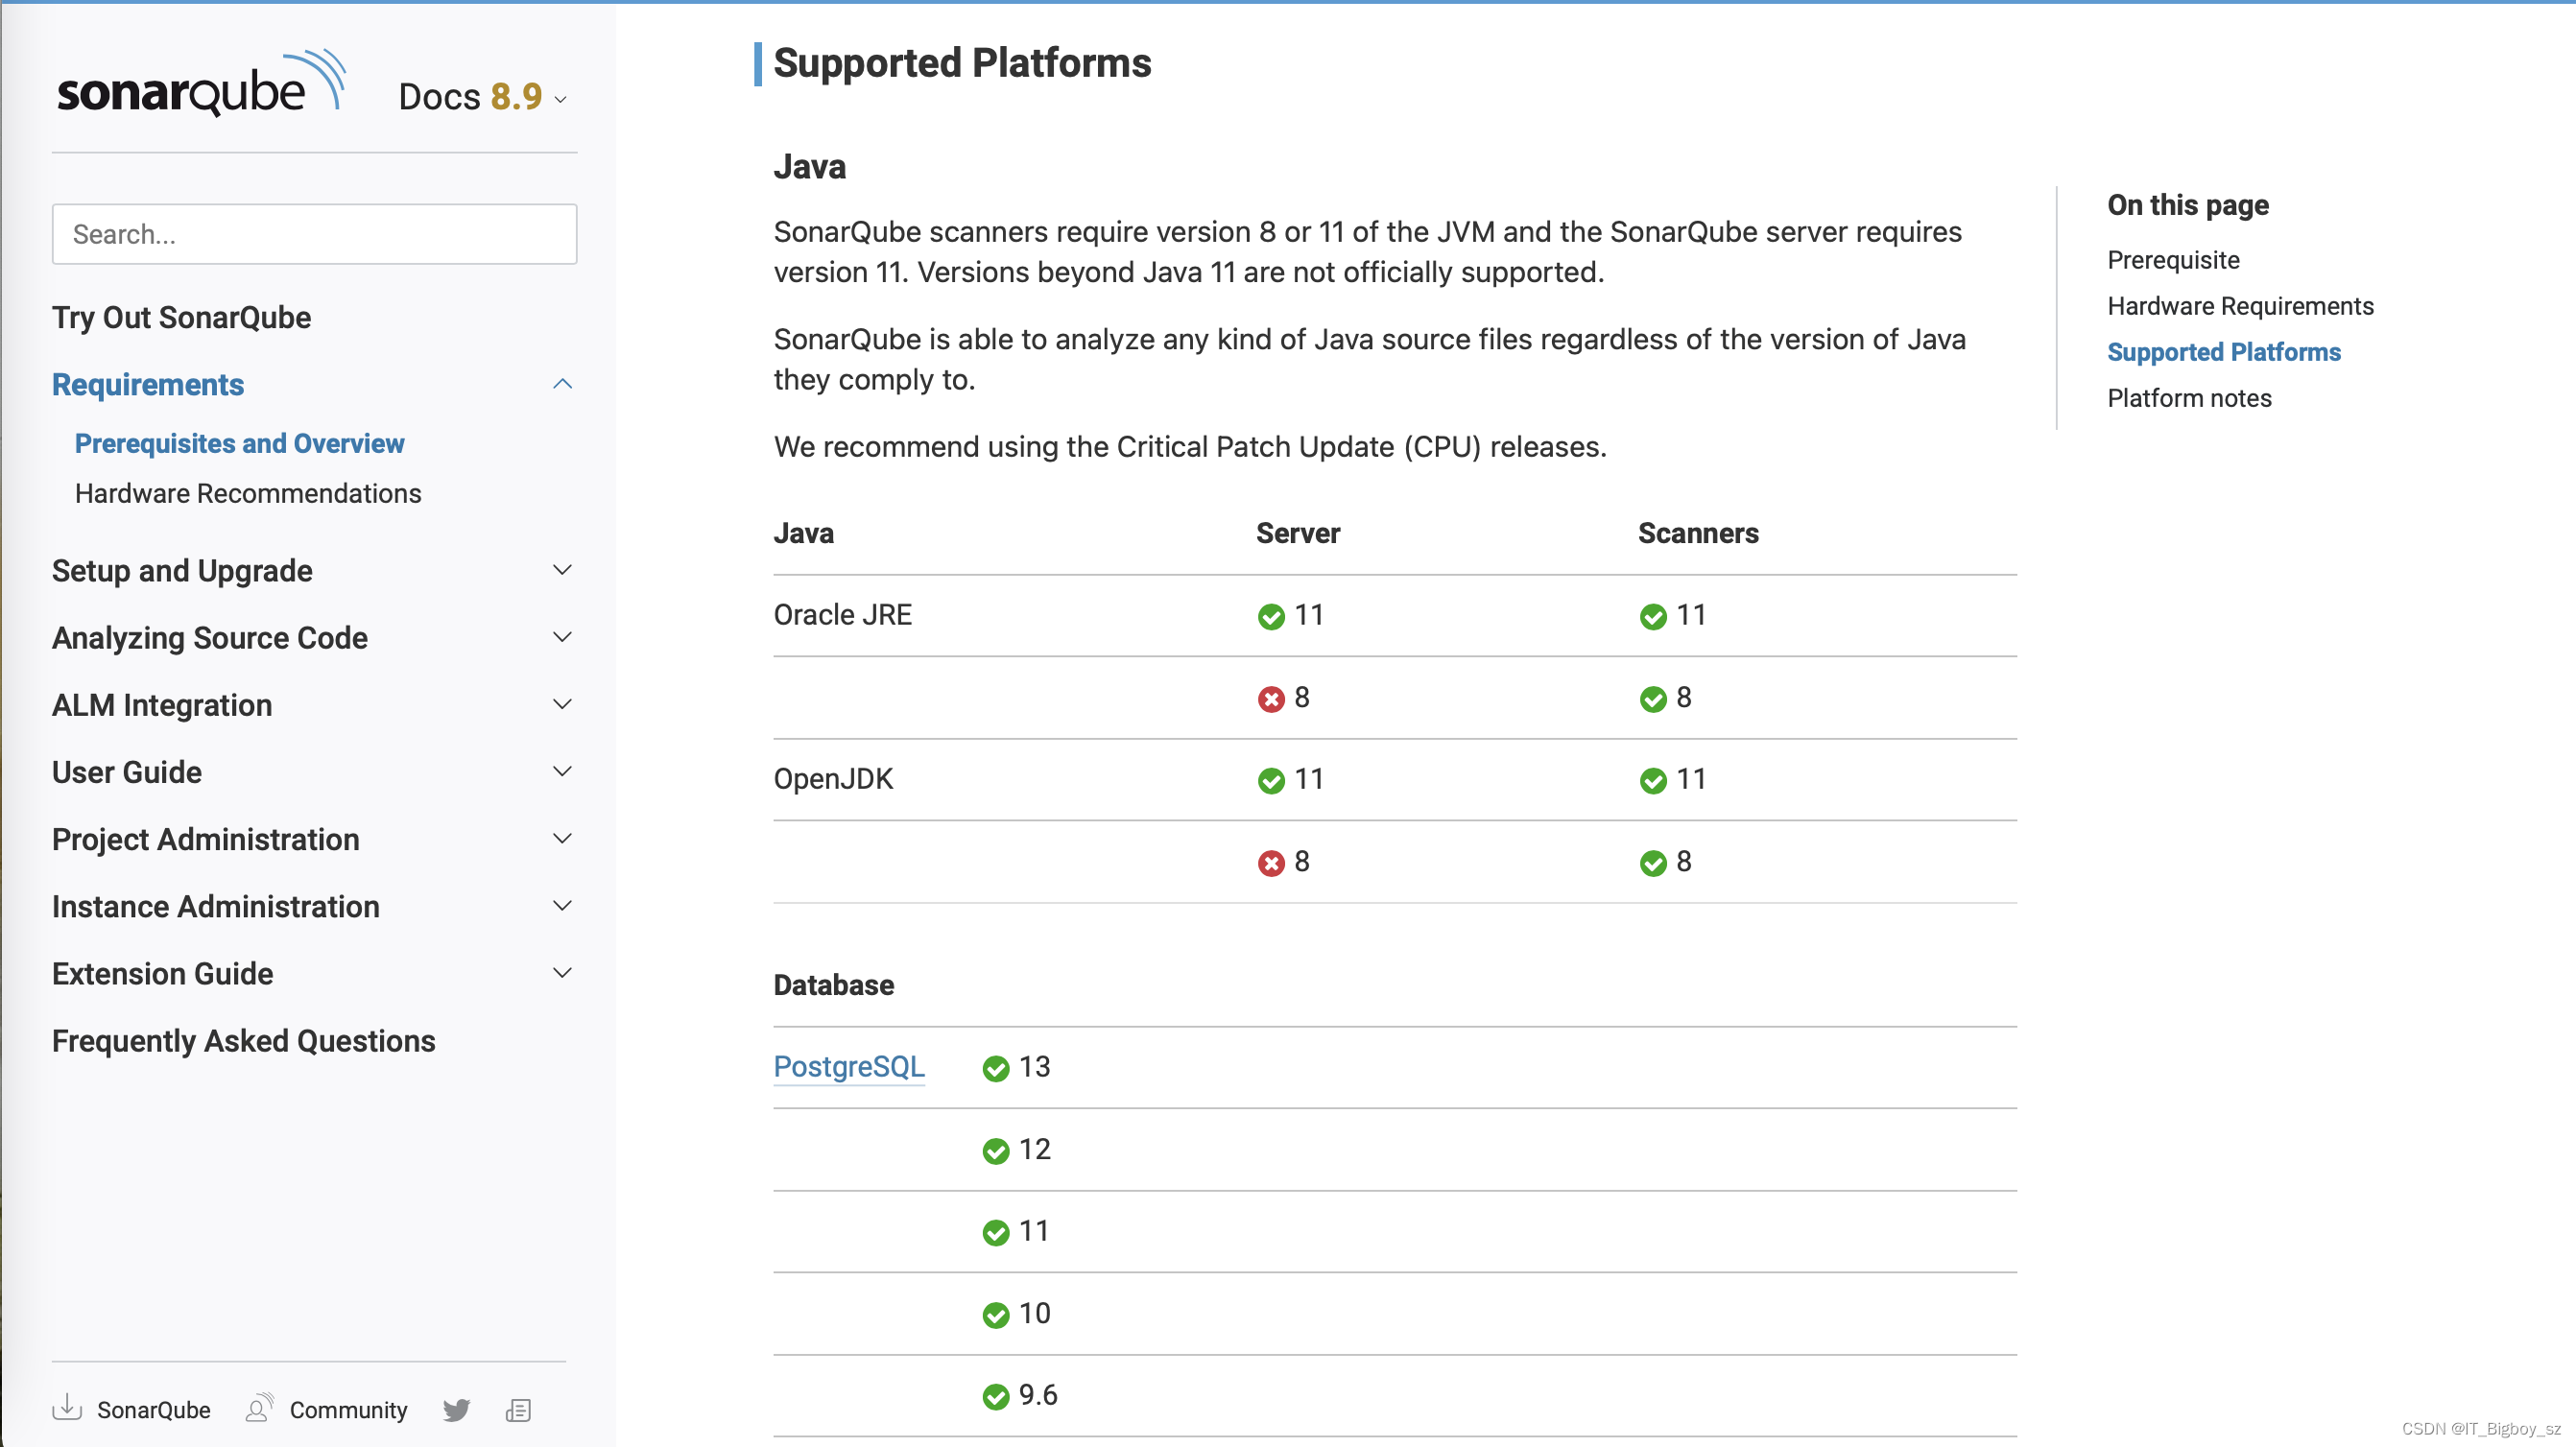Open the SonarQube footer link
Screen dimensions: 2576x1447
click(154, 1410)
